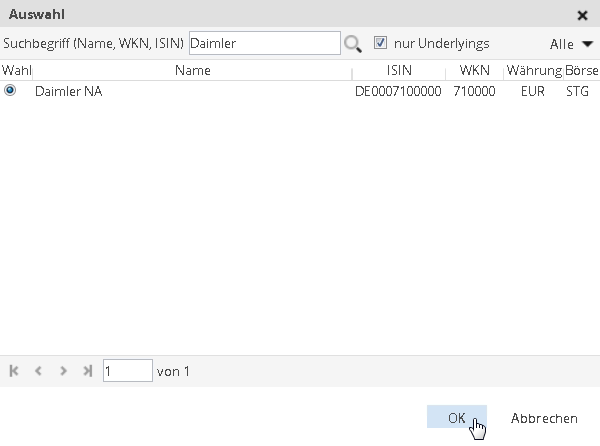Image resolution: width=600 pixels, height=446 pixels.
Task: Go to the previous results page
Action: [x=39, y=371]
